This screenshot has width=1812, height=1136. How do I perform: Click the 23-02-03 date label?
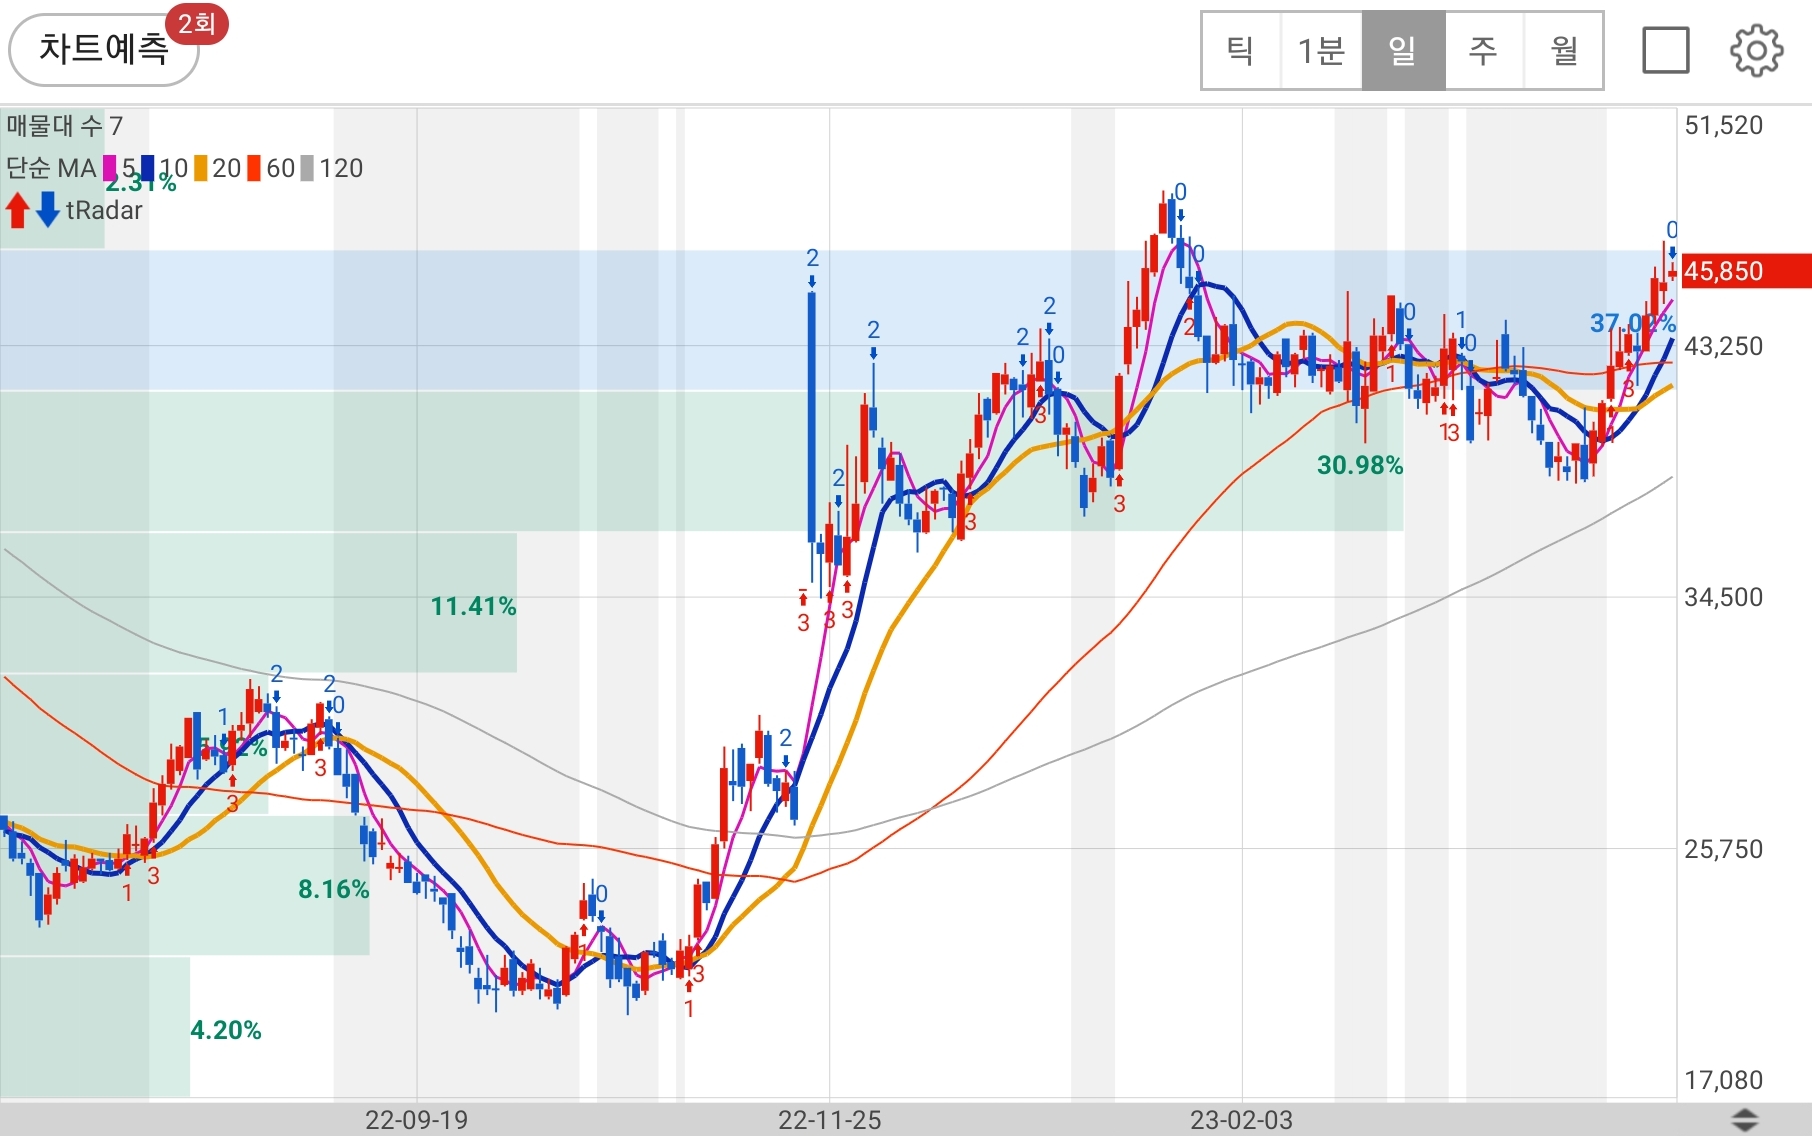click(1242, 1120)
